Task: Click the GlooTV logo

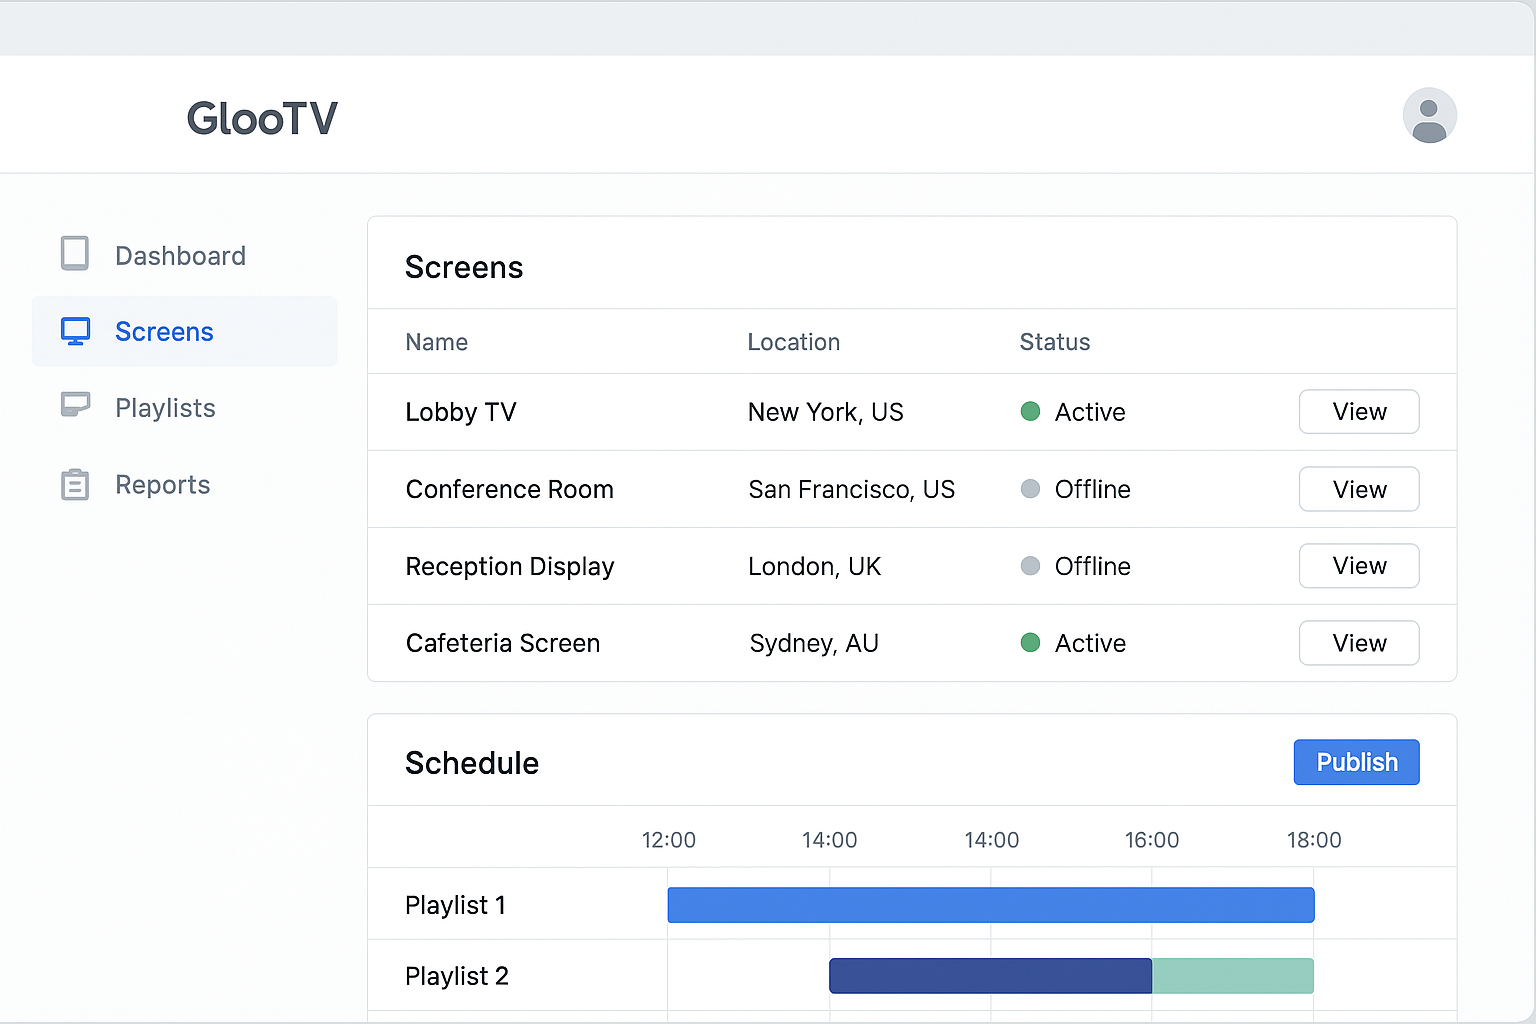Action: pos(262,117)
